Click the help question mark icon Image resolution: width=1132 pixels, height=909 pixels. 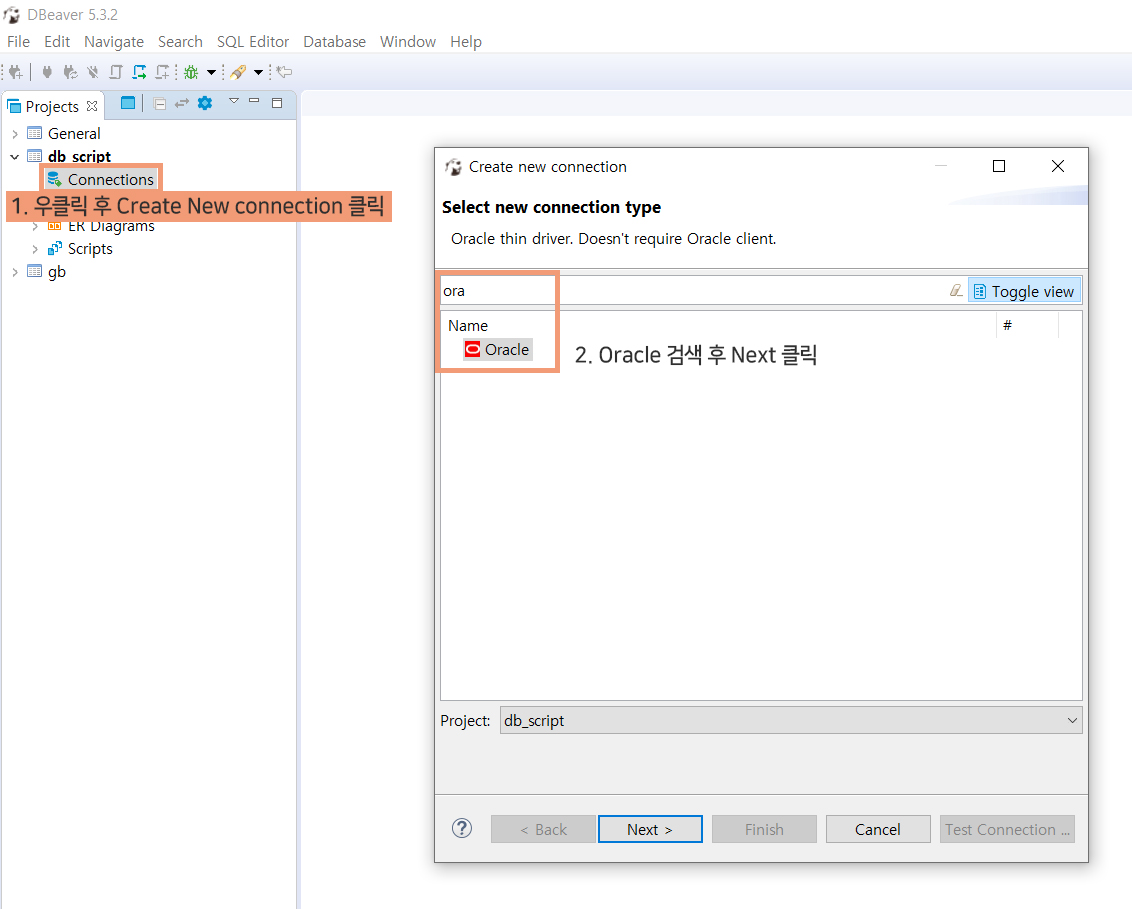pos(462,828)
